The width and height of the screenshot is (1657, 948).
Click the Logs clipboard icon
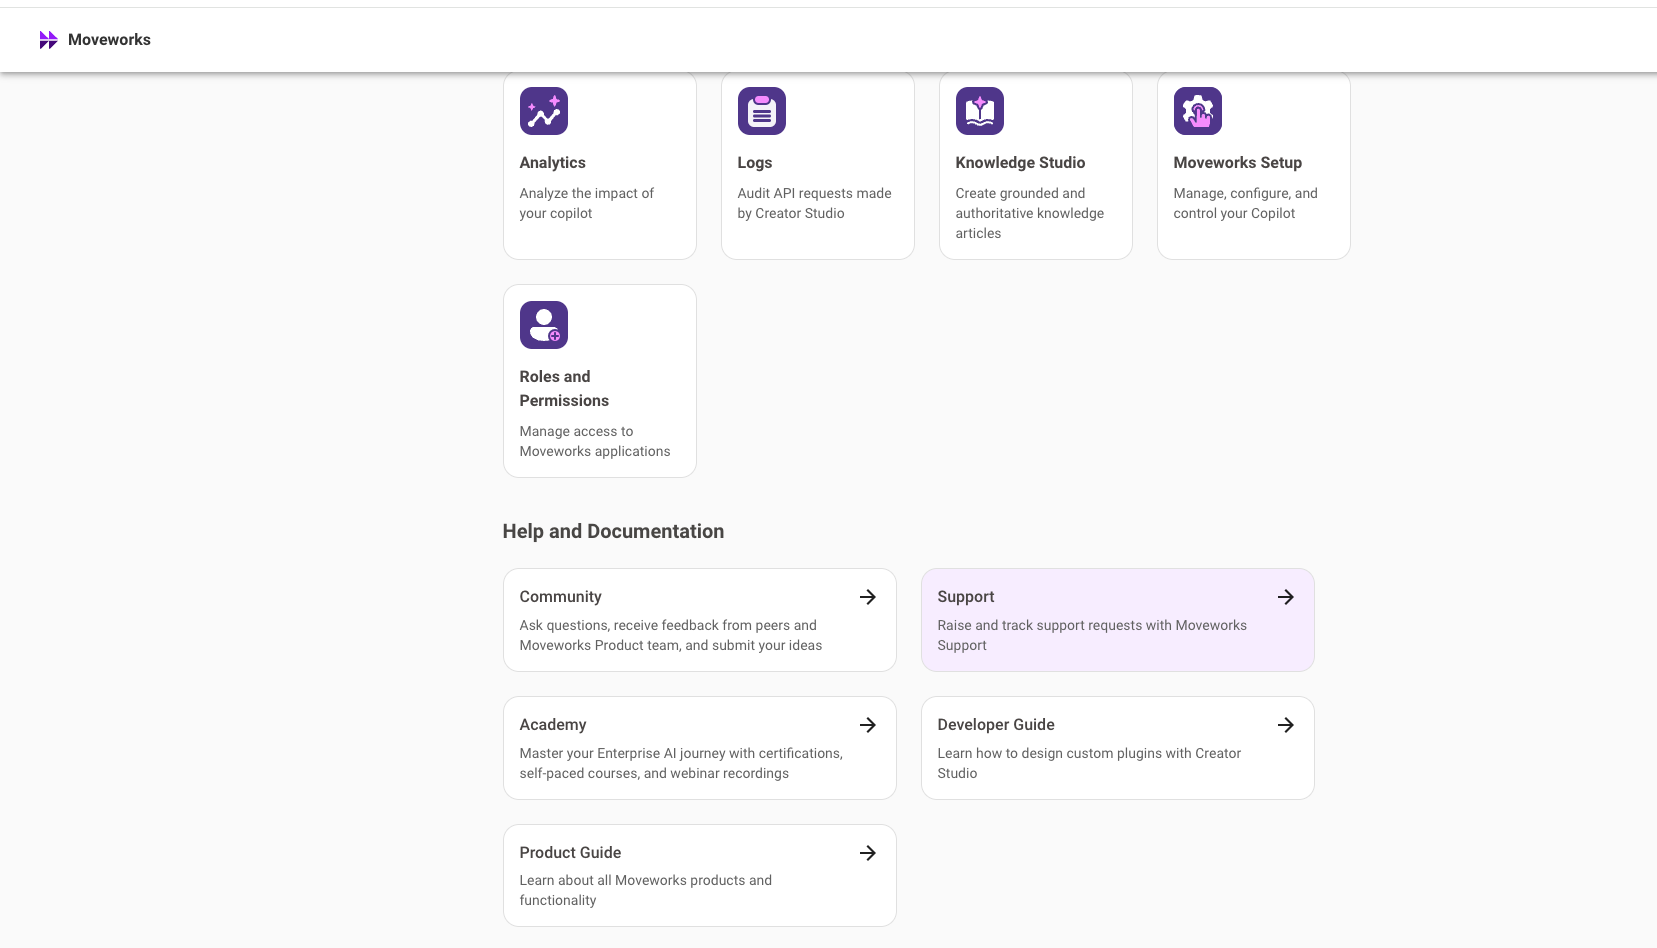pos(762,111)
